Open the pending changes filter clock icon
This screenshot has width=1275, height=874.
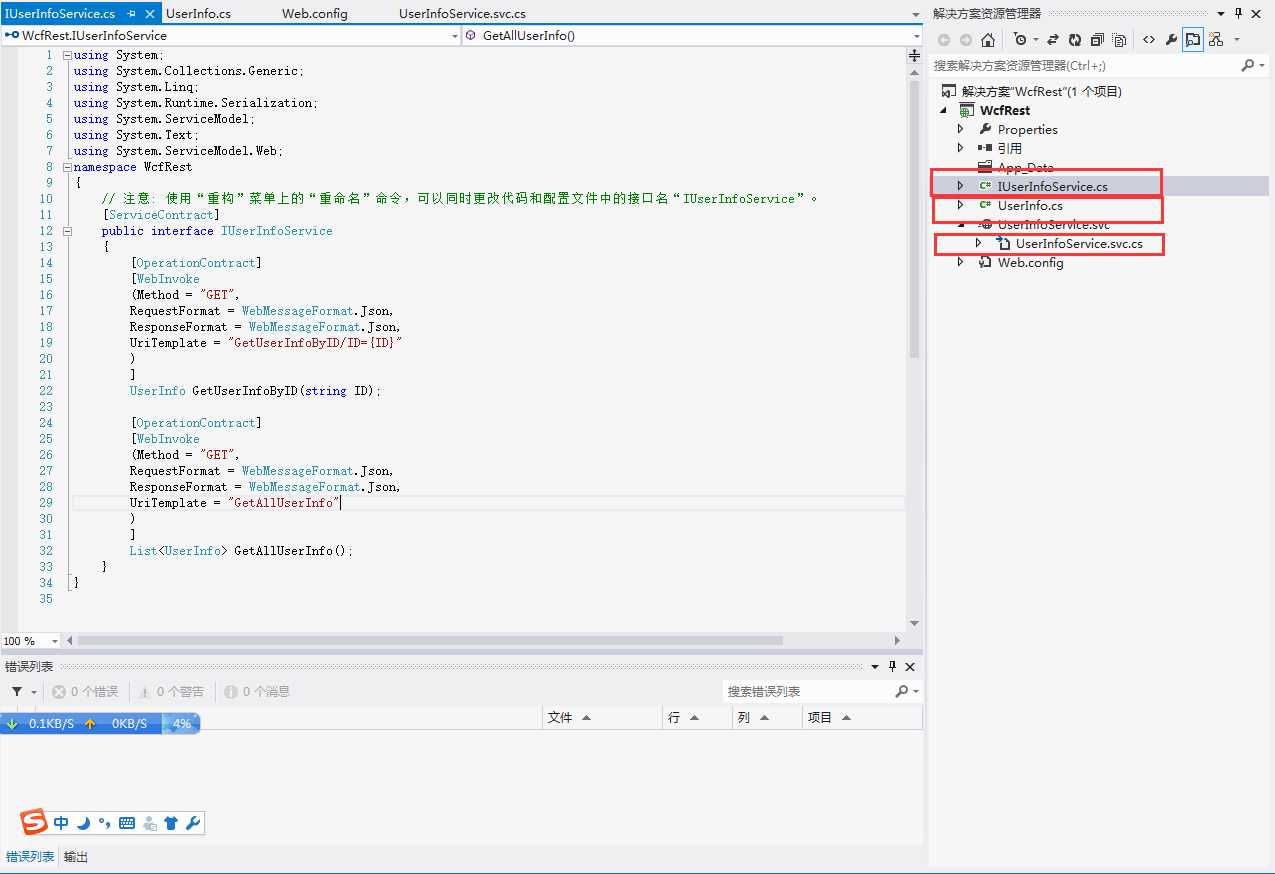(1020, 40)
